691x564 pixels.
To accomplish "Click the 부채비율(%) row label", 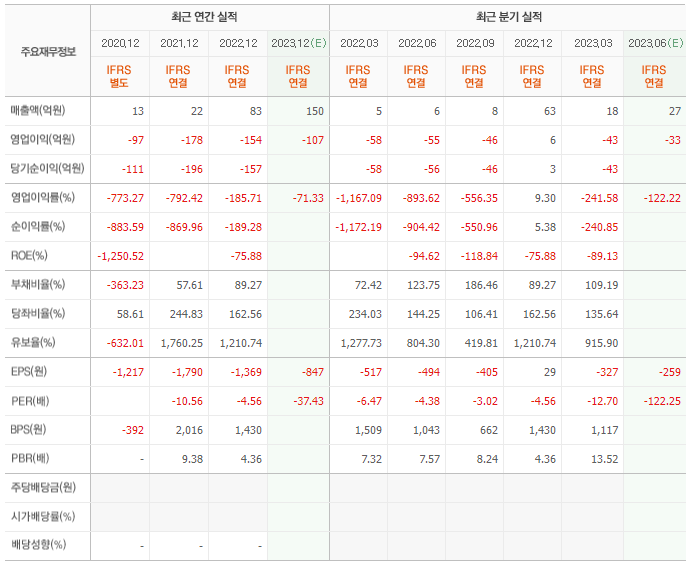I will pos(38,285).
